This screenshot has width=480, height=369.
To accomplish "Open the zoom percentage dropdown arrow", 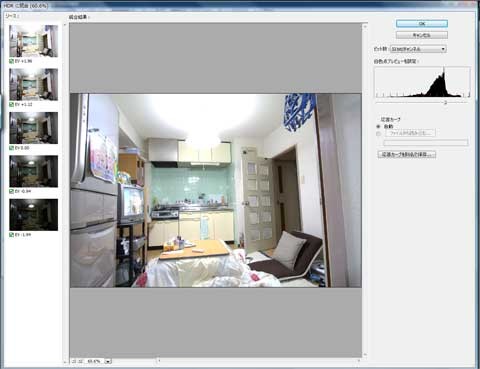I will (x=108, y=361).
